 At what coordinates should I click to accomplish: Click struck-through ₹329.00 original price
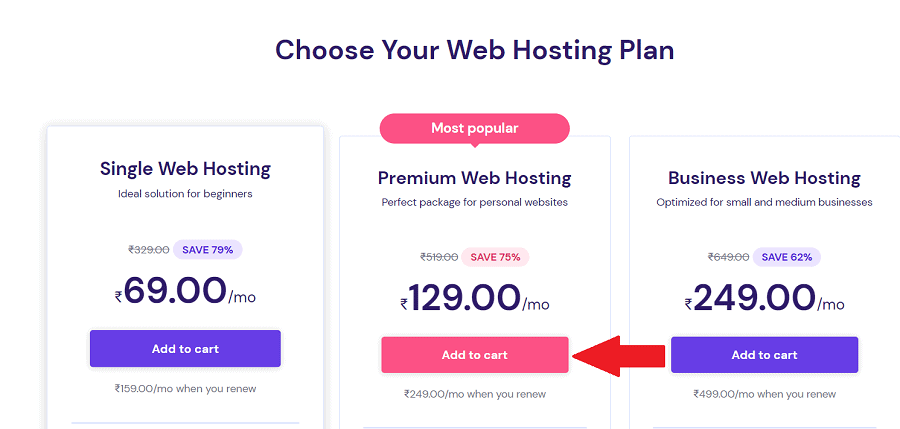coord(149,250)
